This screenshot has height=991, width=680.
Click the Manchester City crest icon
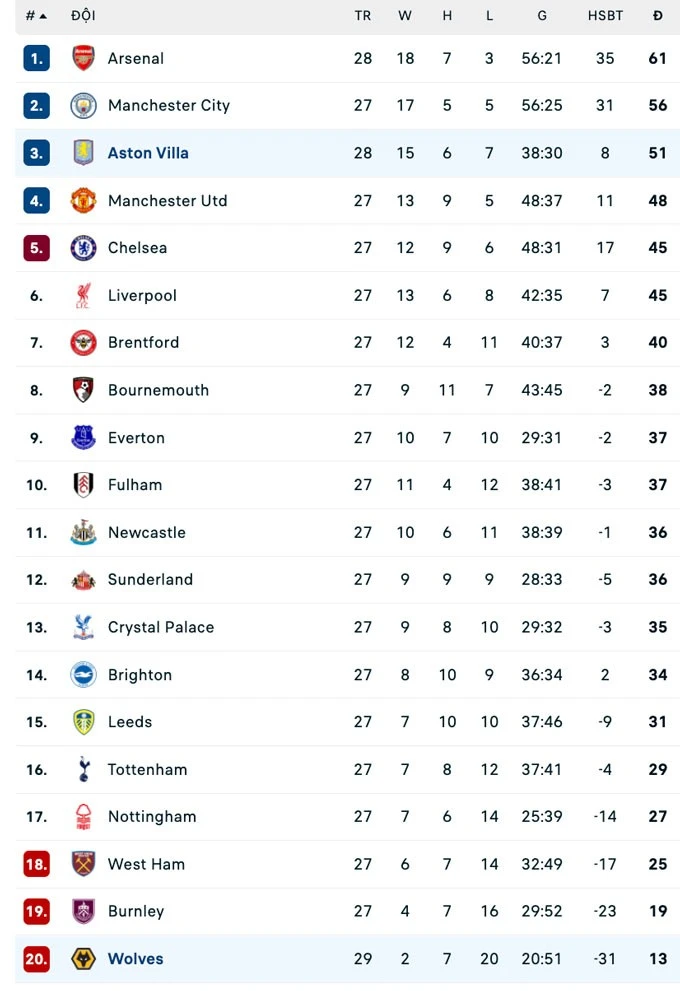click(83, 105)
